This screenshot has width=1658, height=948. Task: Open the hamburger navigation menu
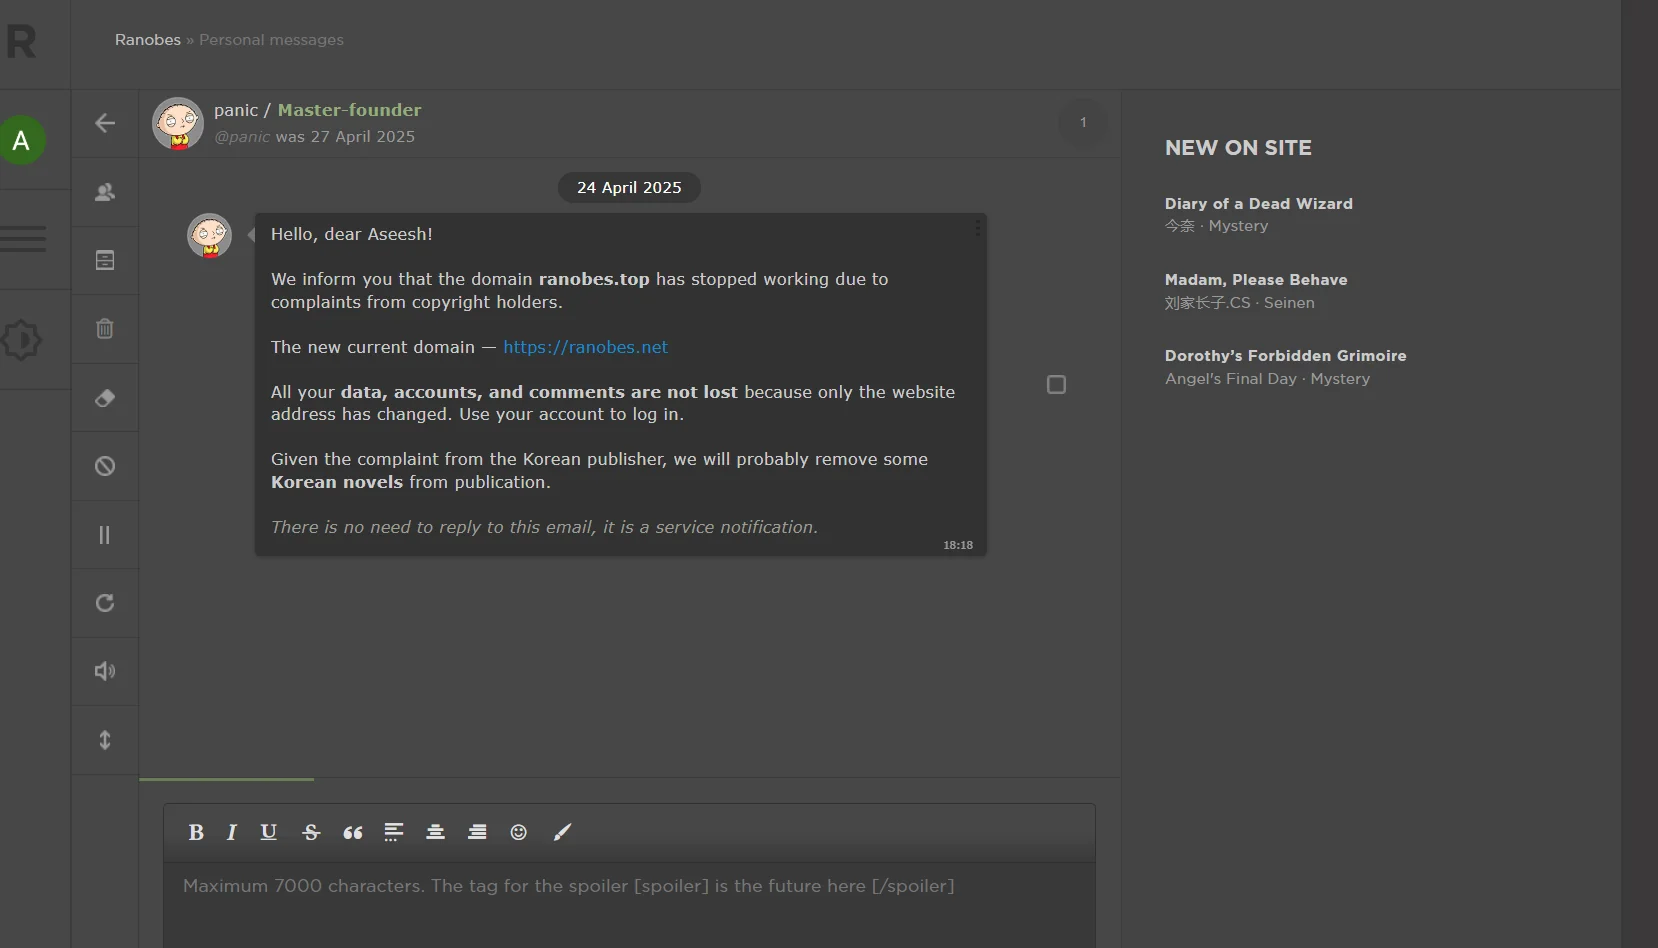23,240
